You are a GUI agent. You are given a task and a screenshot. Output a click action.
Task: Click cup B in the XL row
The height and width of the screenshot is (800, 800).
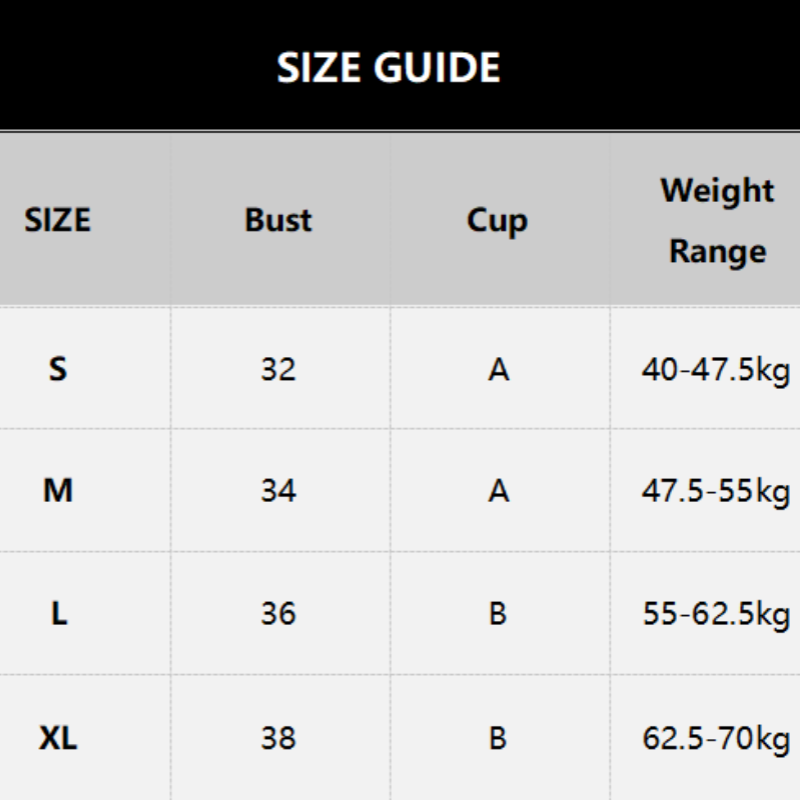[x=497, y=738]
